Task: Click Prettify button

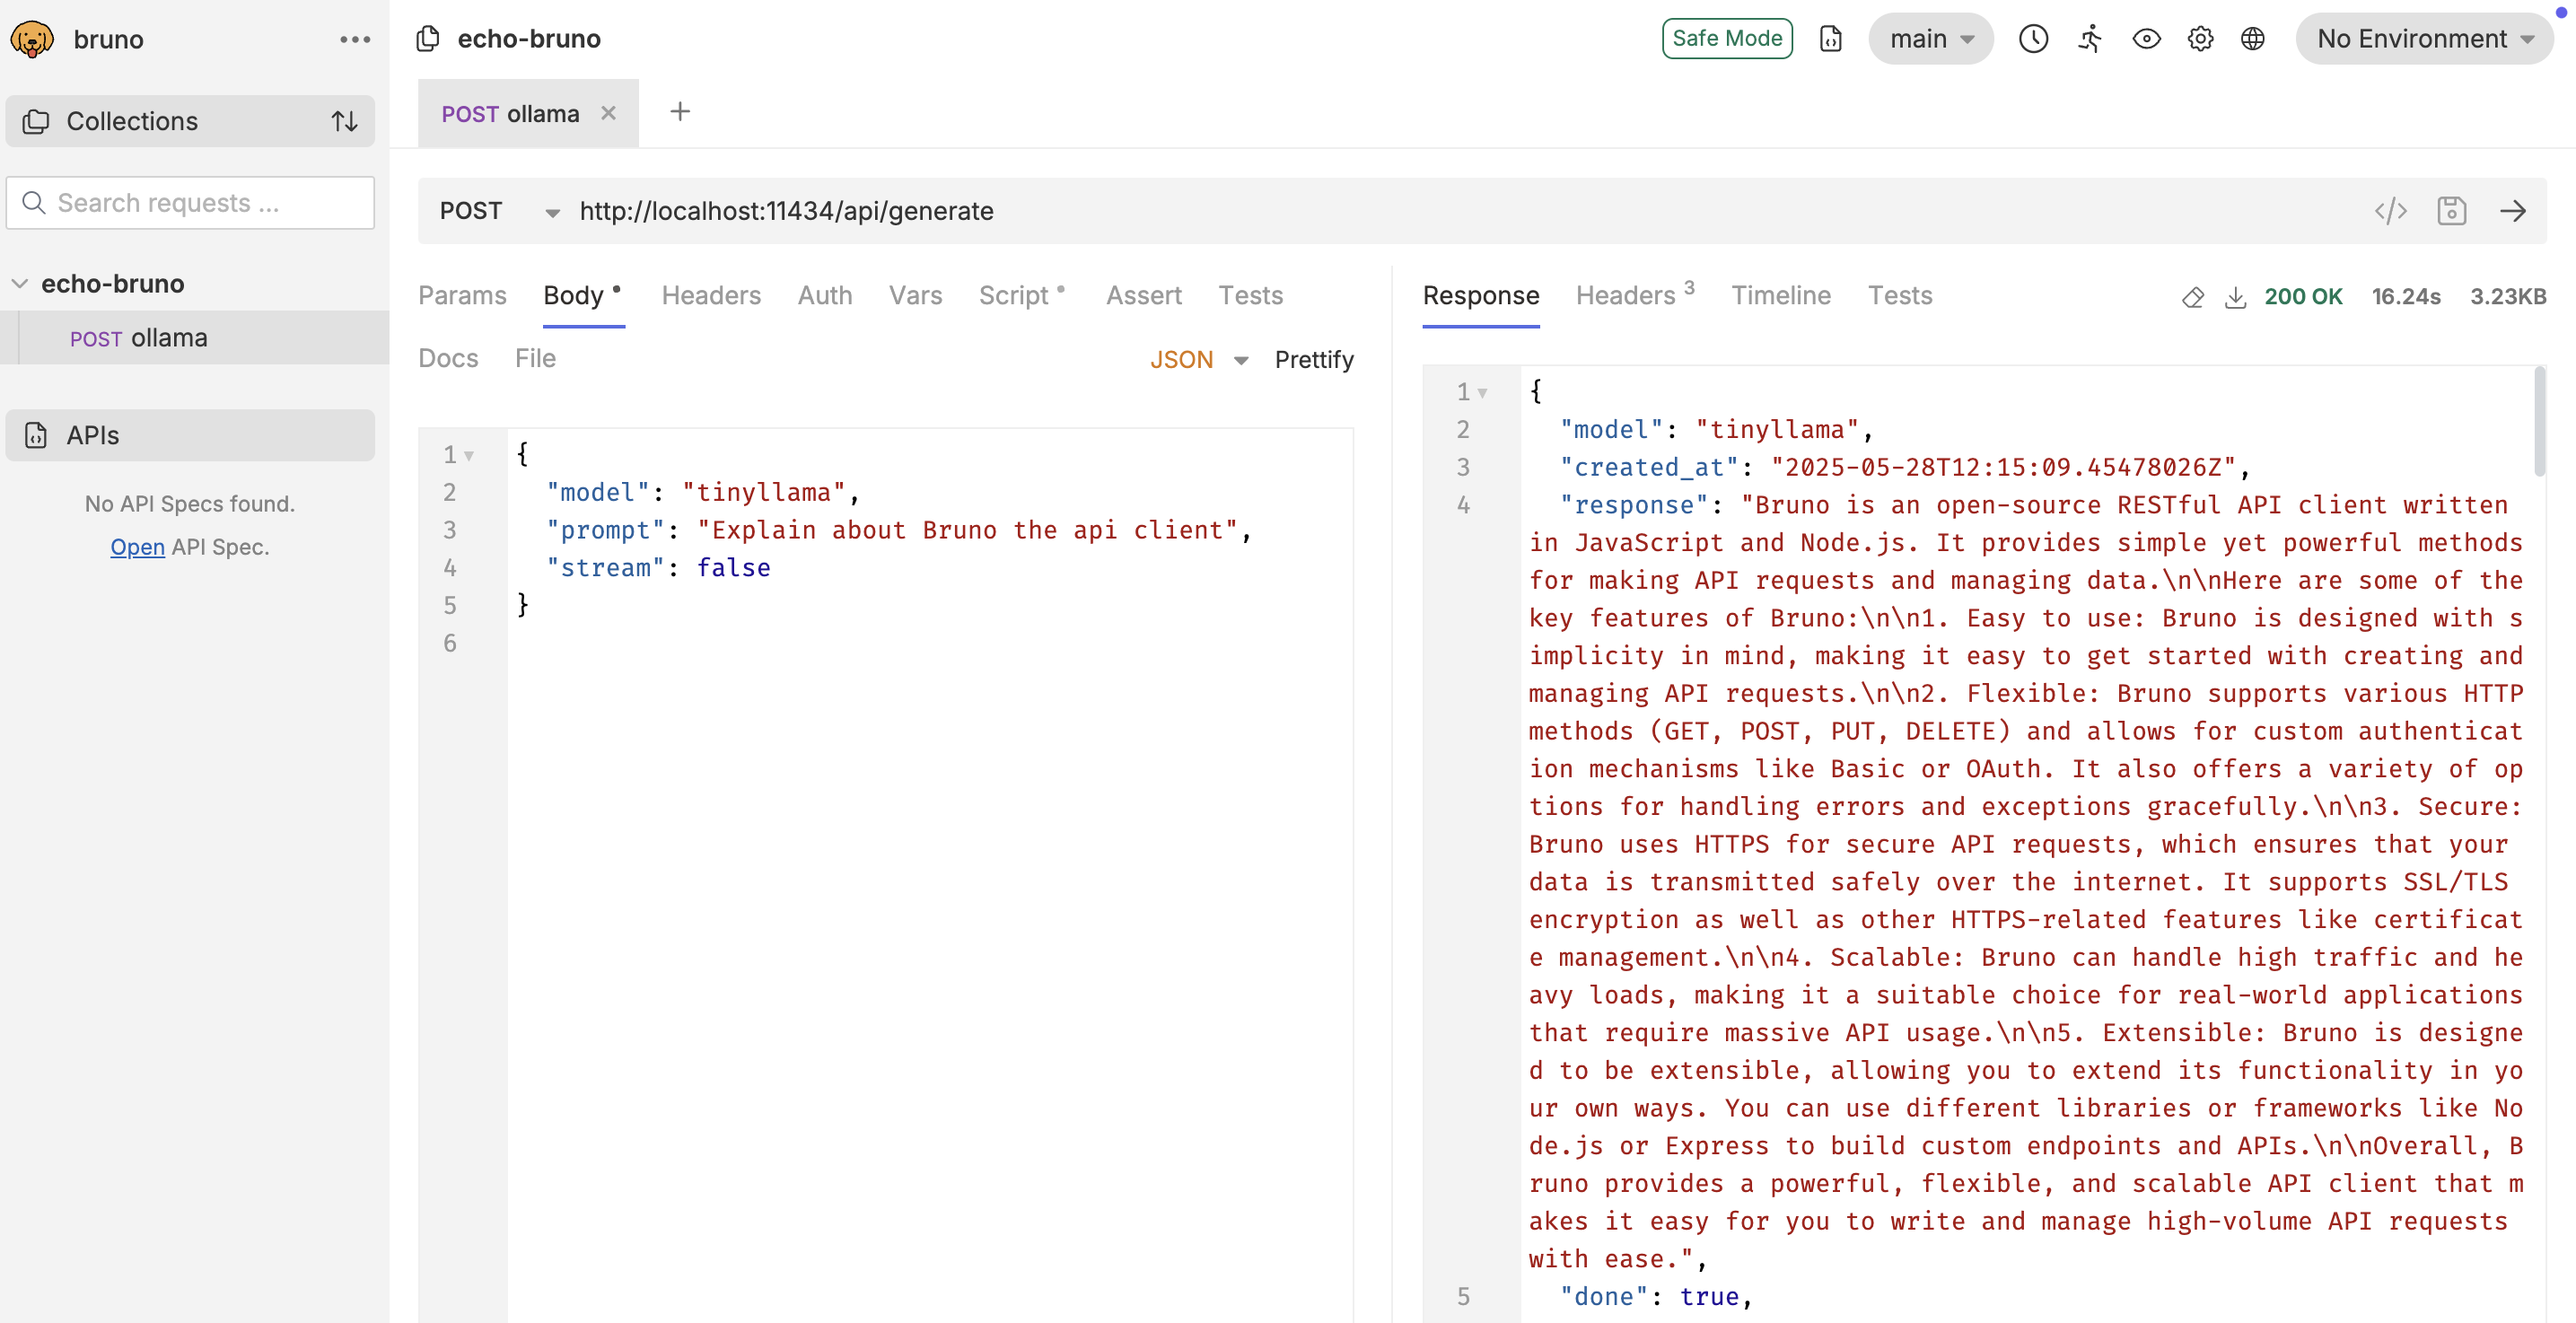Action: click(1314, 359)
